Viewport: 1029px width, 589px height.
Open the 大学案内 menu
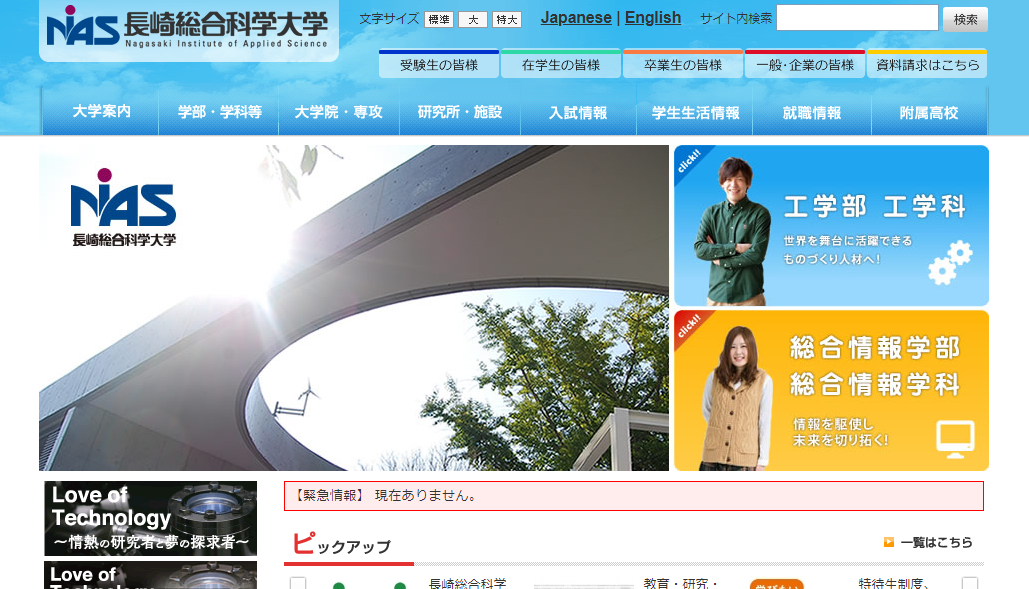tap(101, 112)
